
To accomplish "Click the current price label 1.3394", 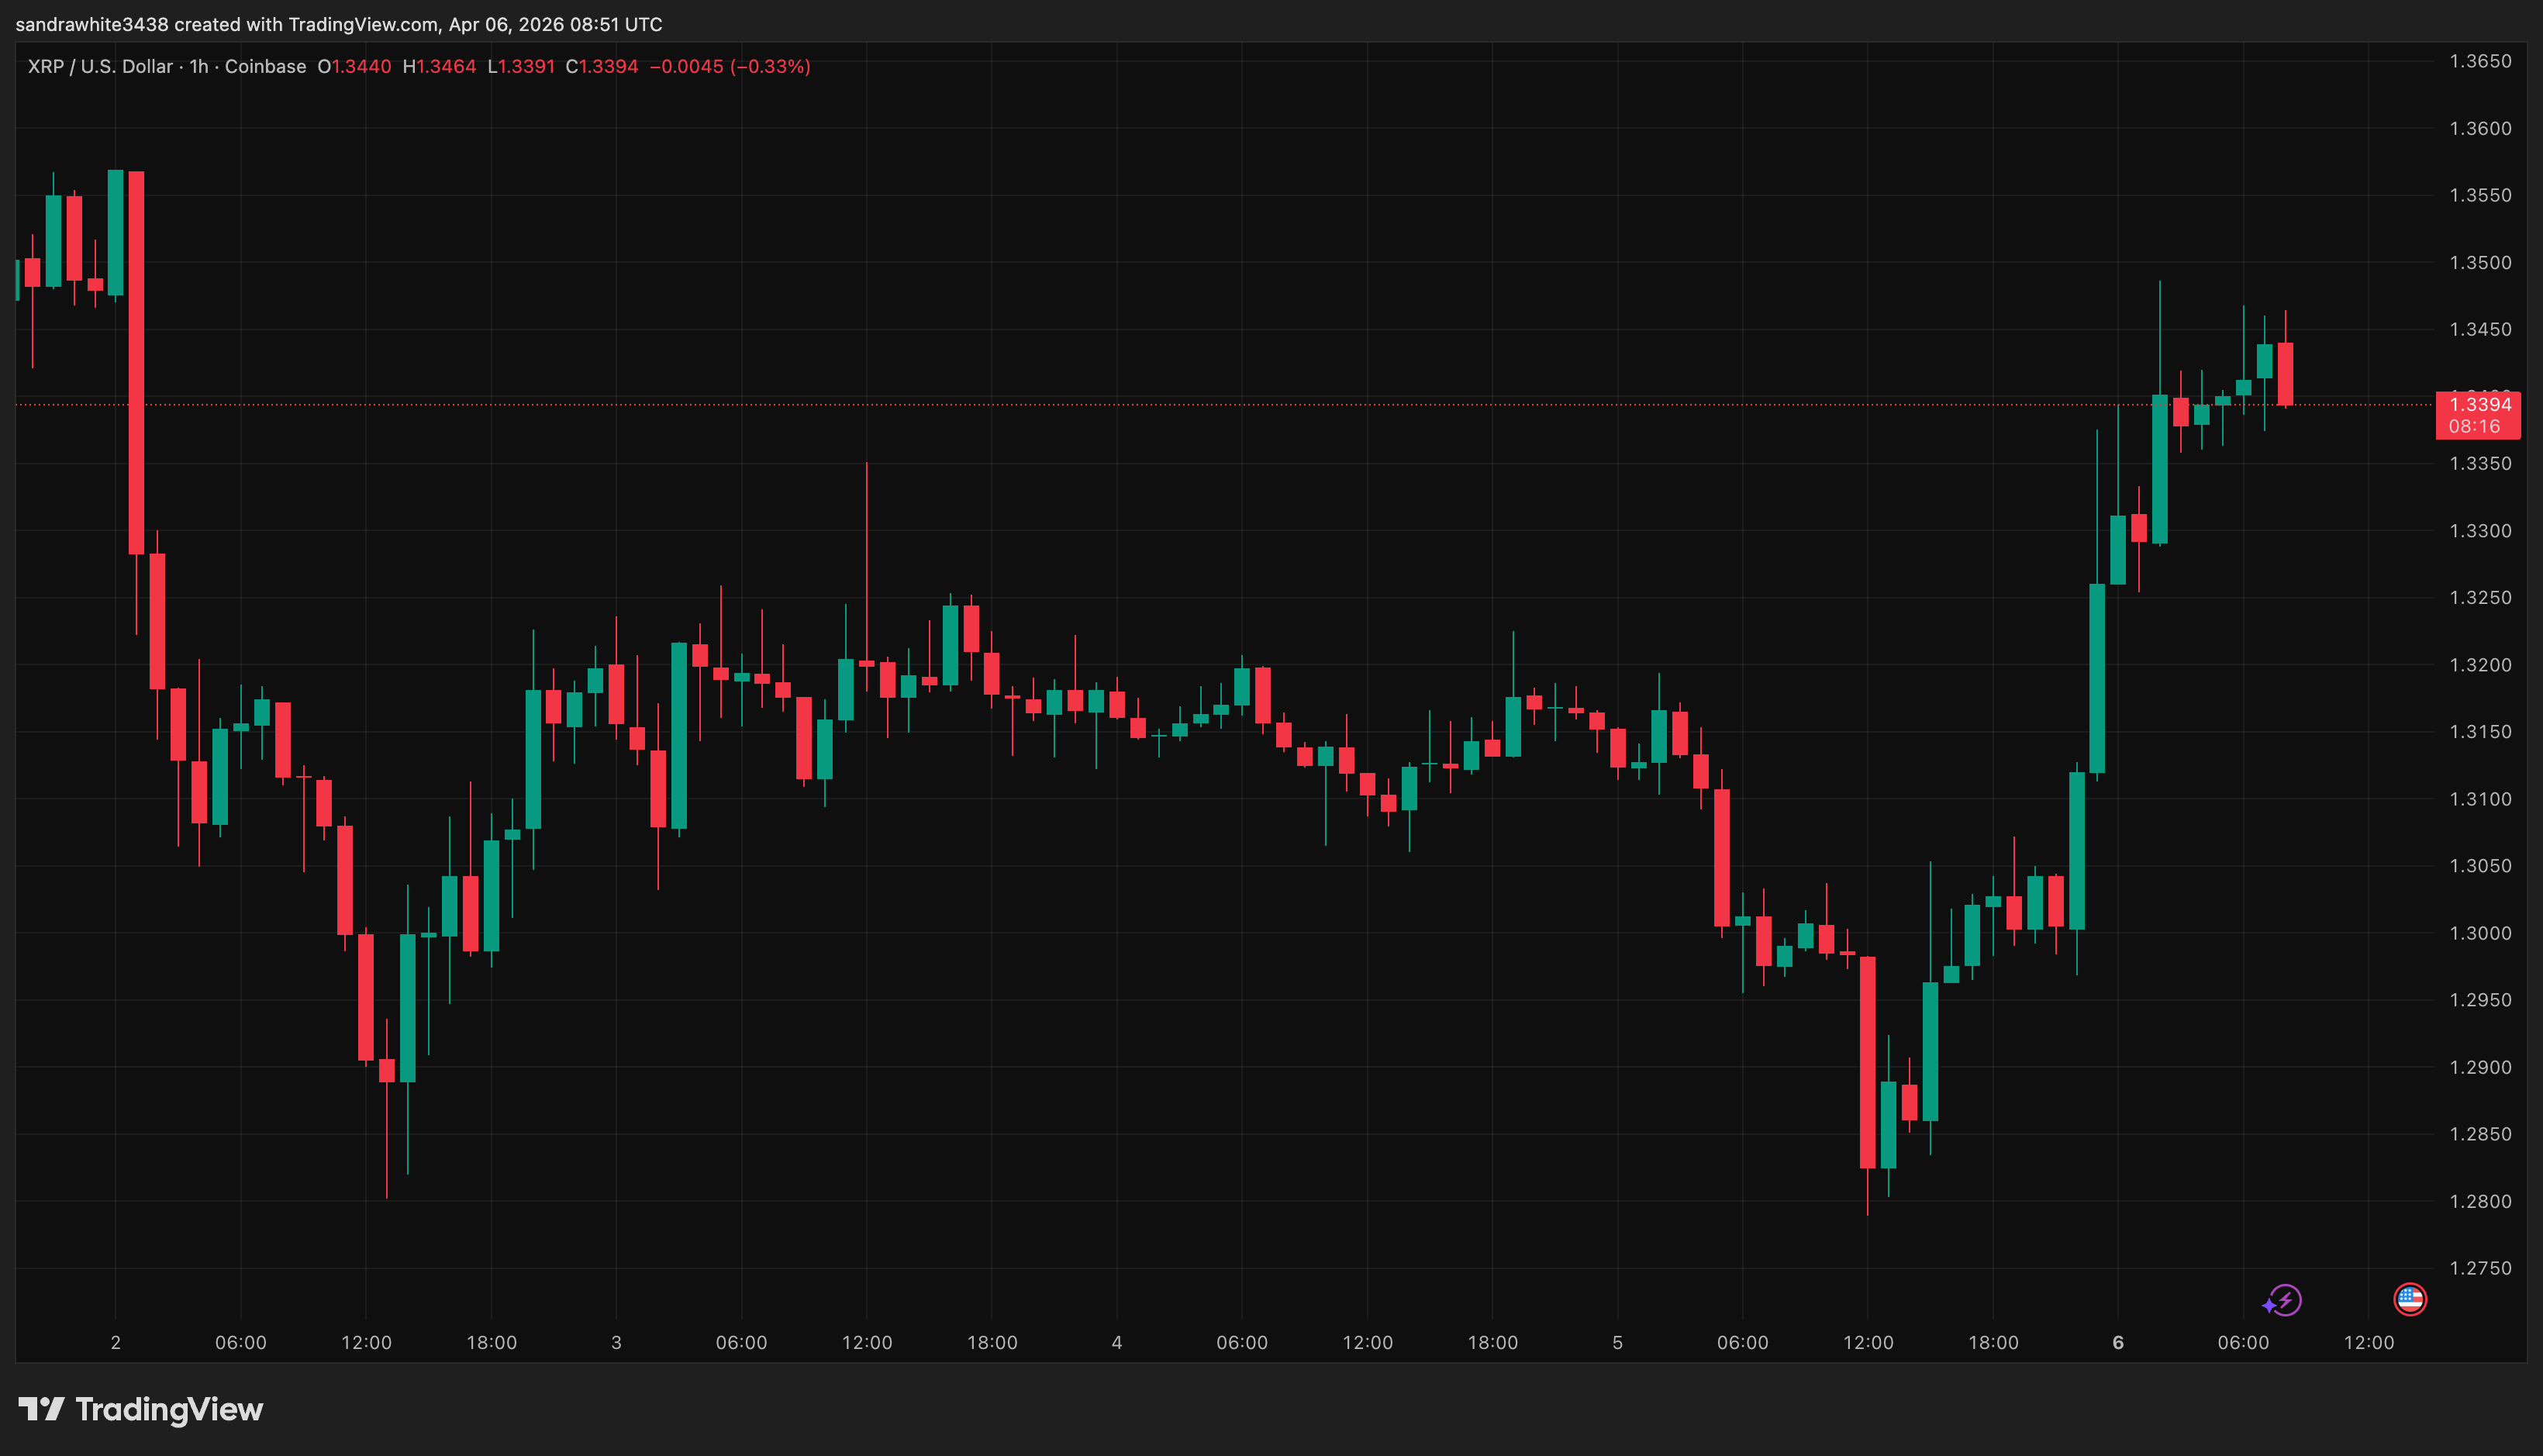I will click(2479, 404).
